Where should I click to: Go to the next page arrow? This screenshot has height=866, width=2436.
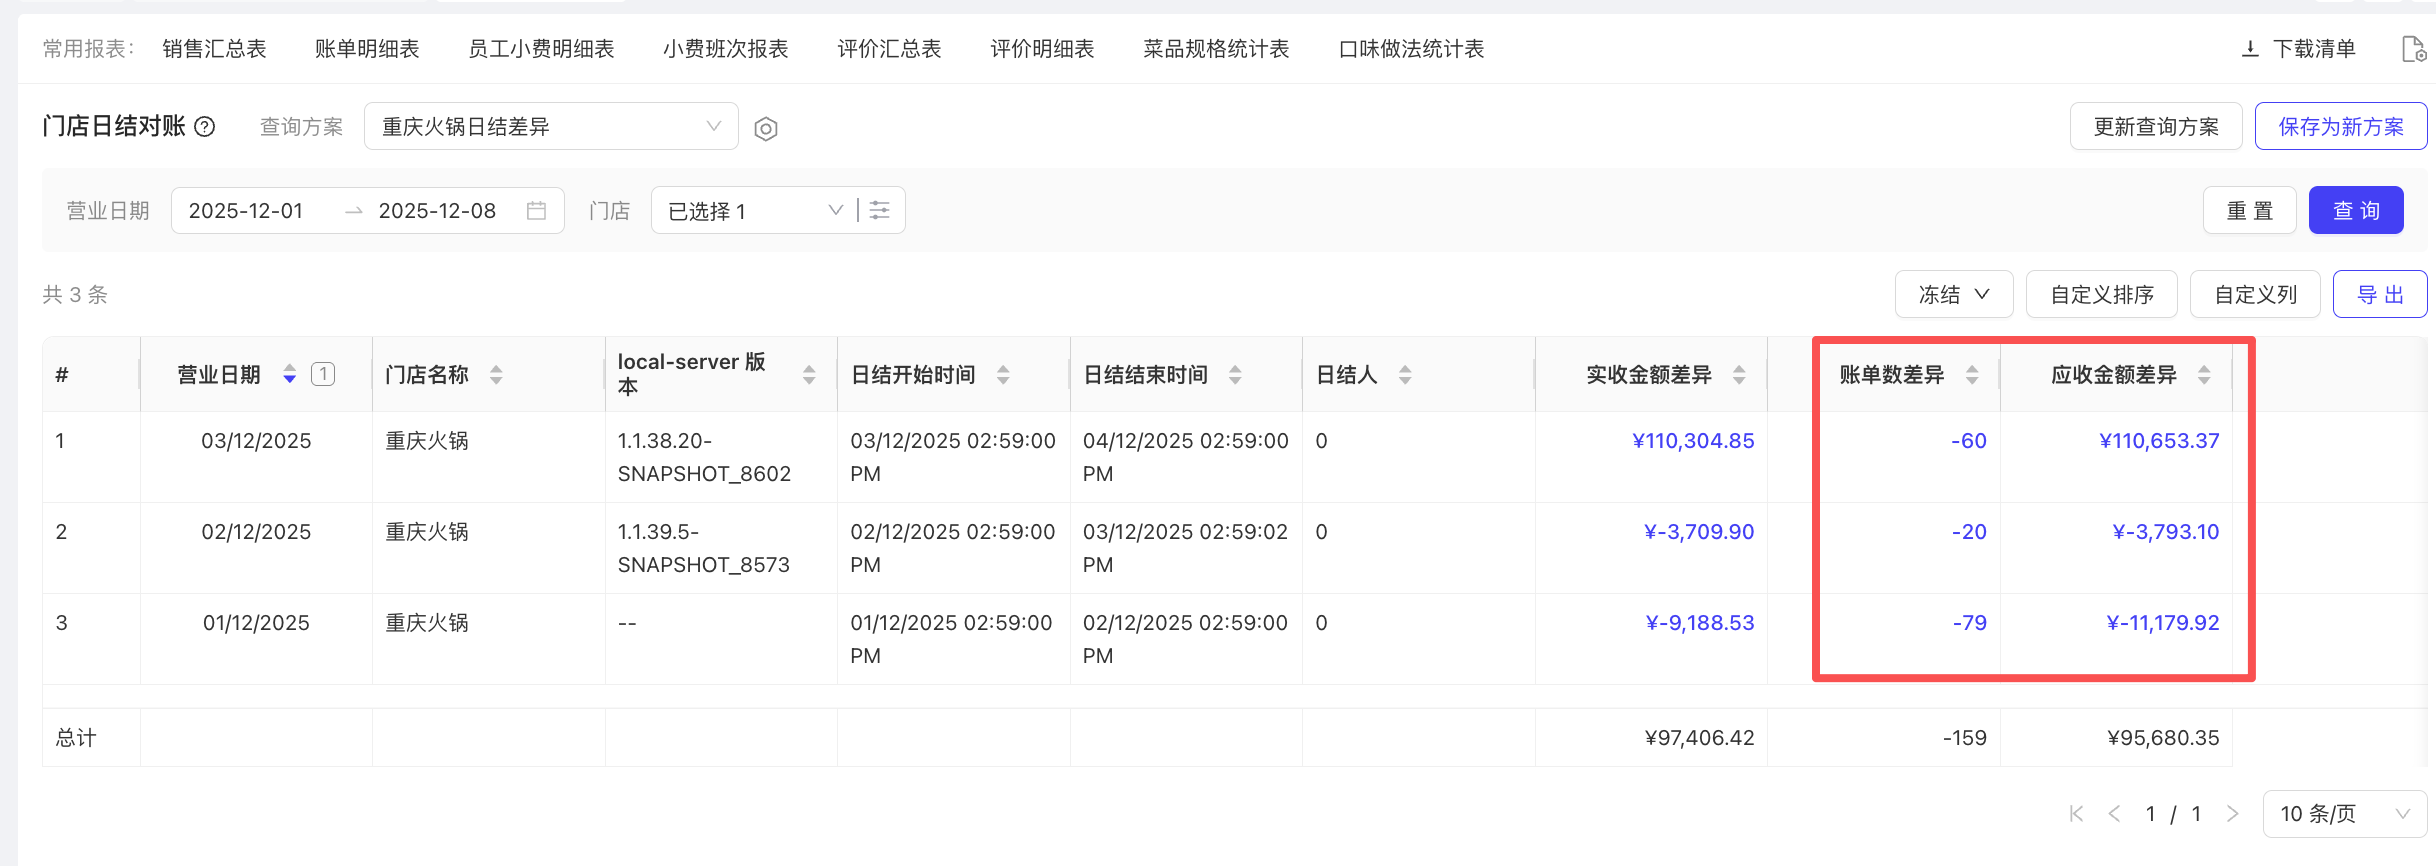click(x=2232, y=814)
